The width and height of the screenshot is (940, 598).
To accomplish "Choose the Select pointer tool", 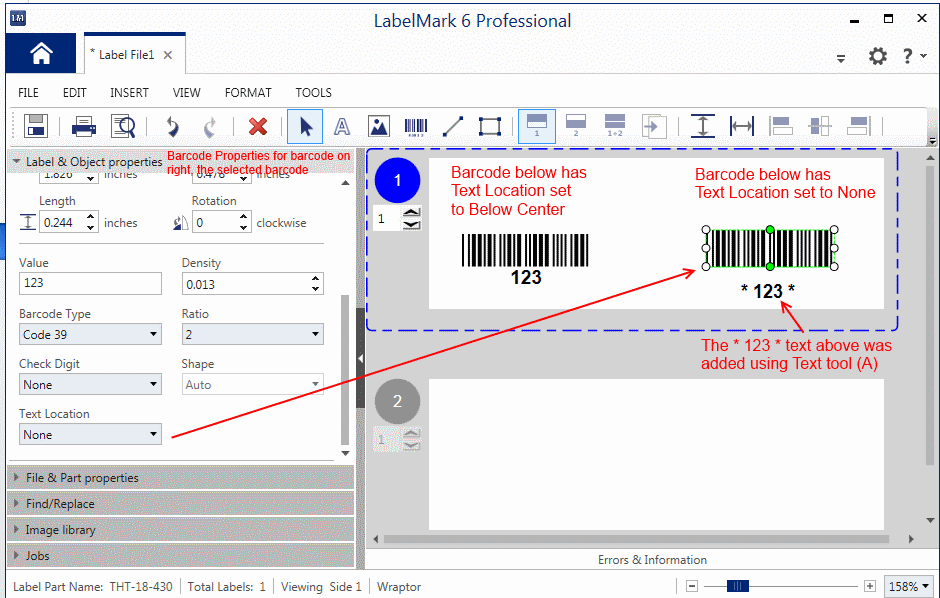I will coord(305,126).
